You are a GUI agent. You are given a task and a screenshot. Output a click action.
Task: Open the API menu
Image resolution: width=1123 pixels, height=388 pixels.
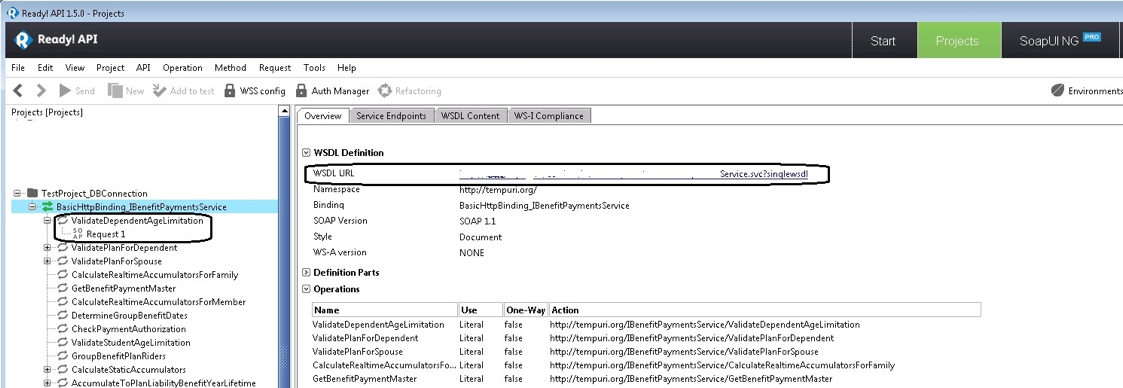143,68
